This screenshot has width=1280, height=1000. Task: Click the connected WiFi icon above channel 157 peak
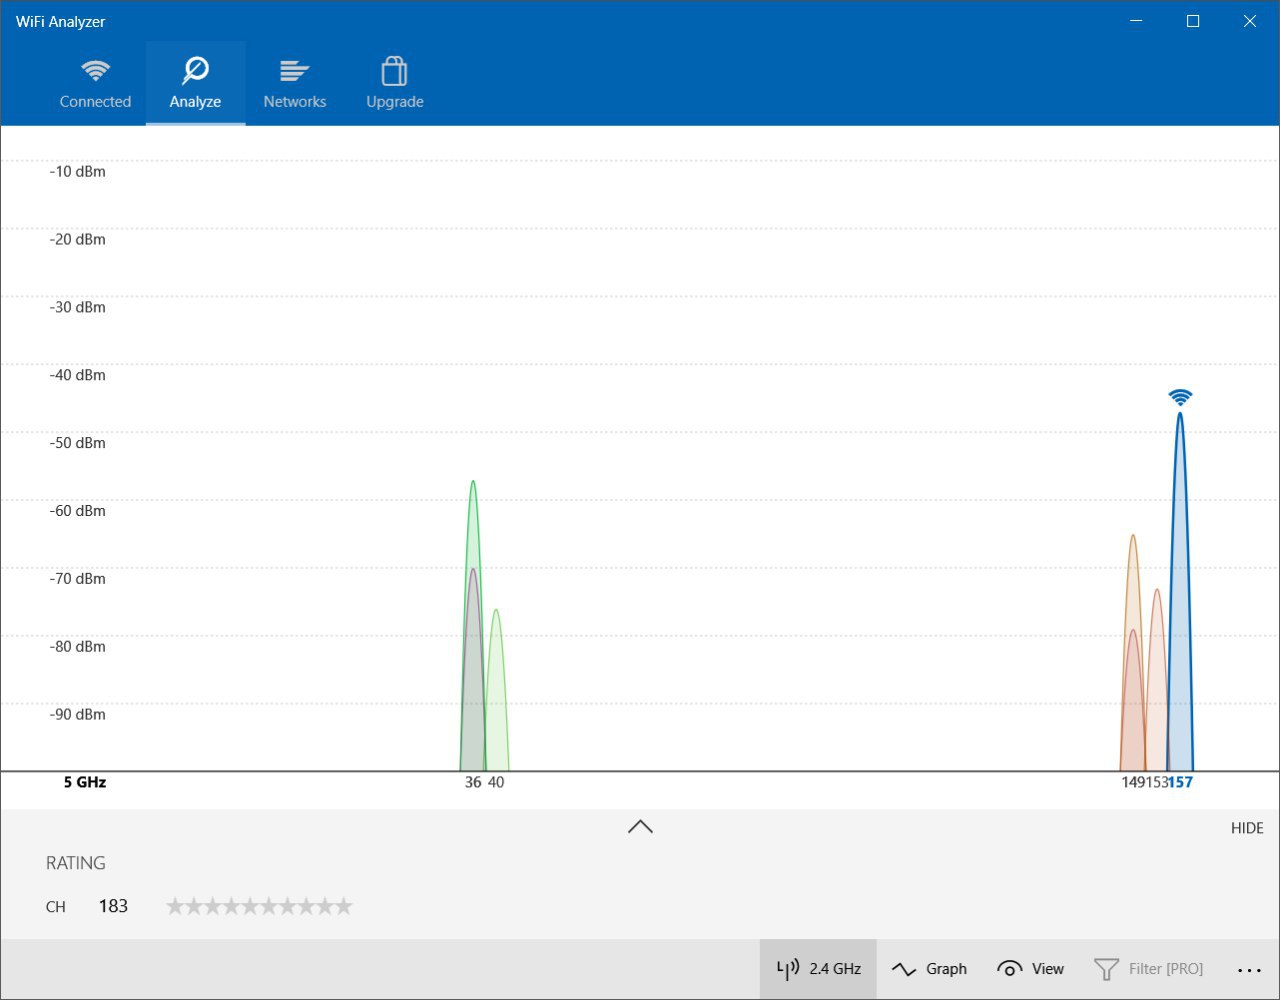point(1180,397)
